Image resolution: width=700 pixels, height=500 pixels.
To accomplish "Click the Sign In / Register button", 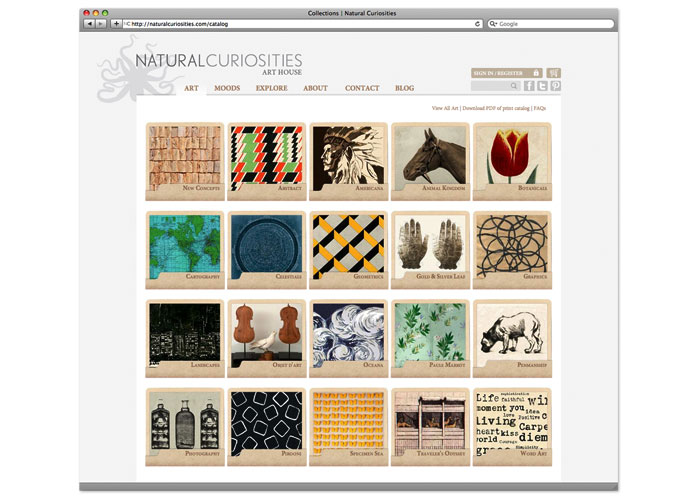I will (x=507, y=73).
